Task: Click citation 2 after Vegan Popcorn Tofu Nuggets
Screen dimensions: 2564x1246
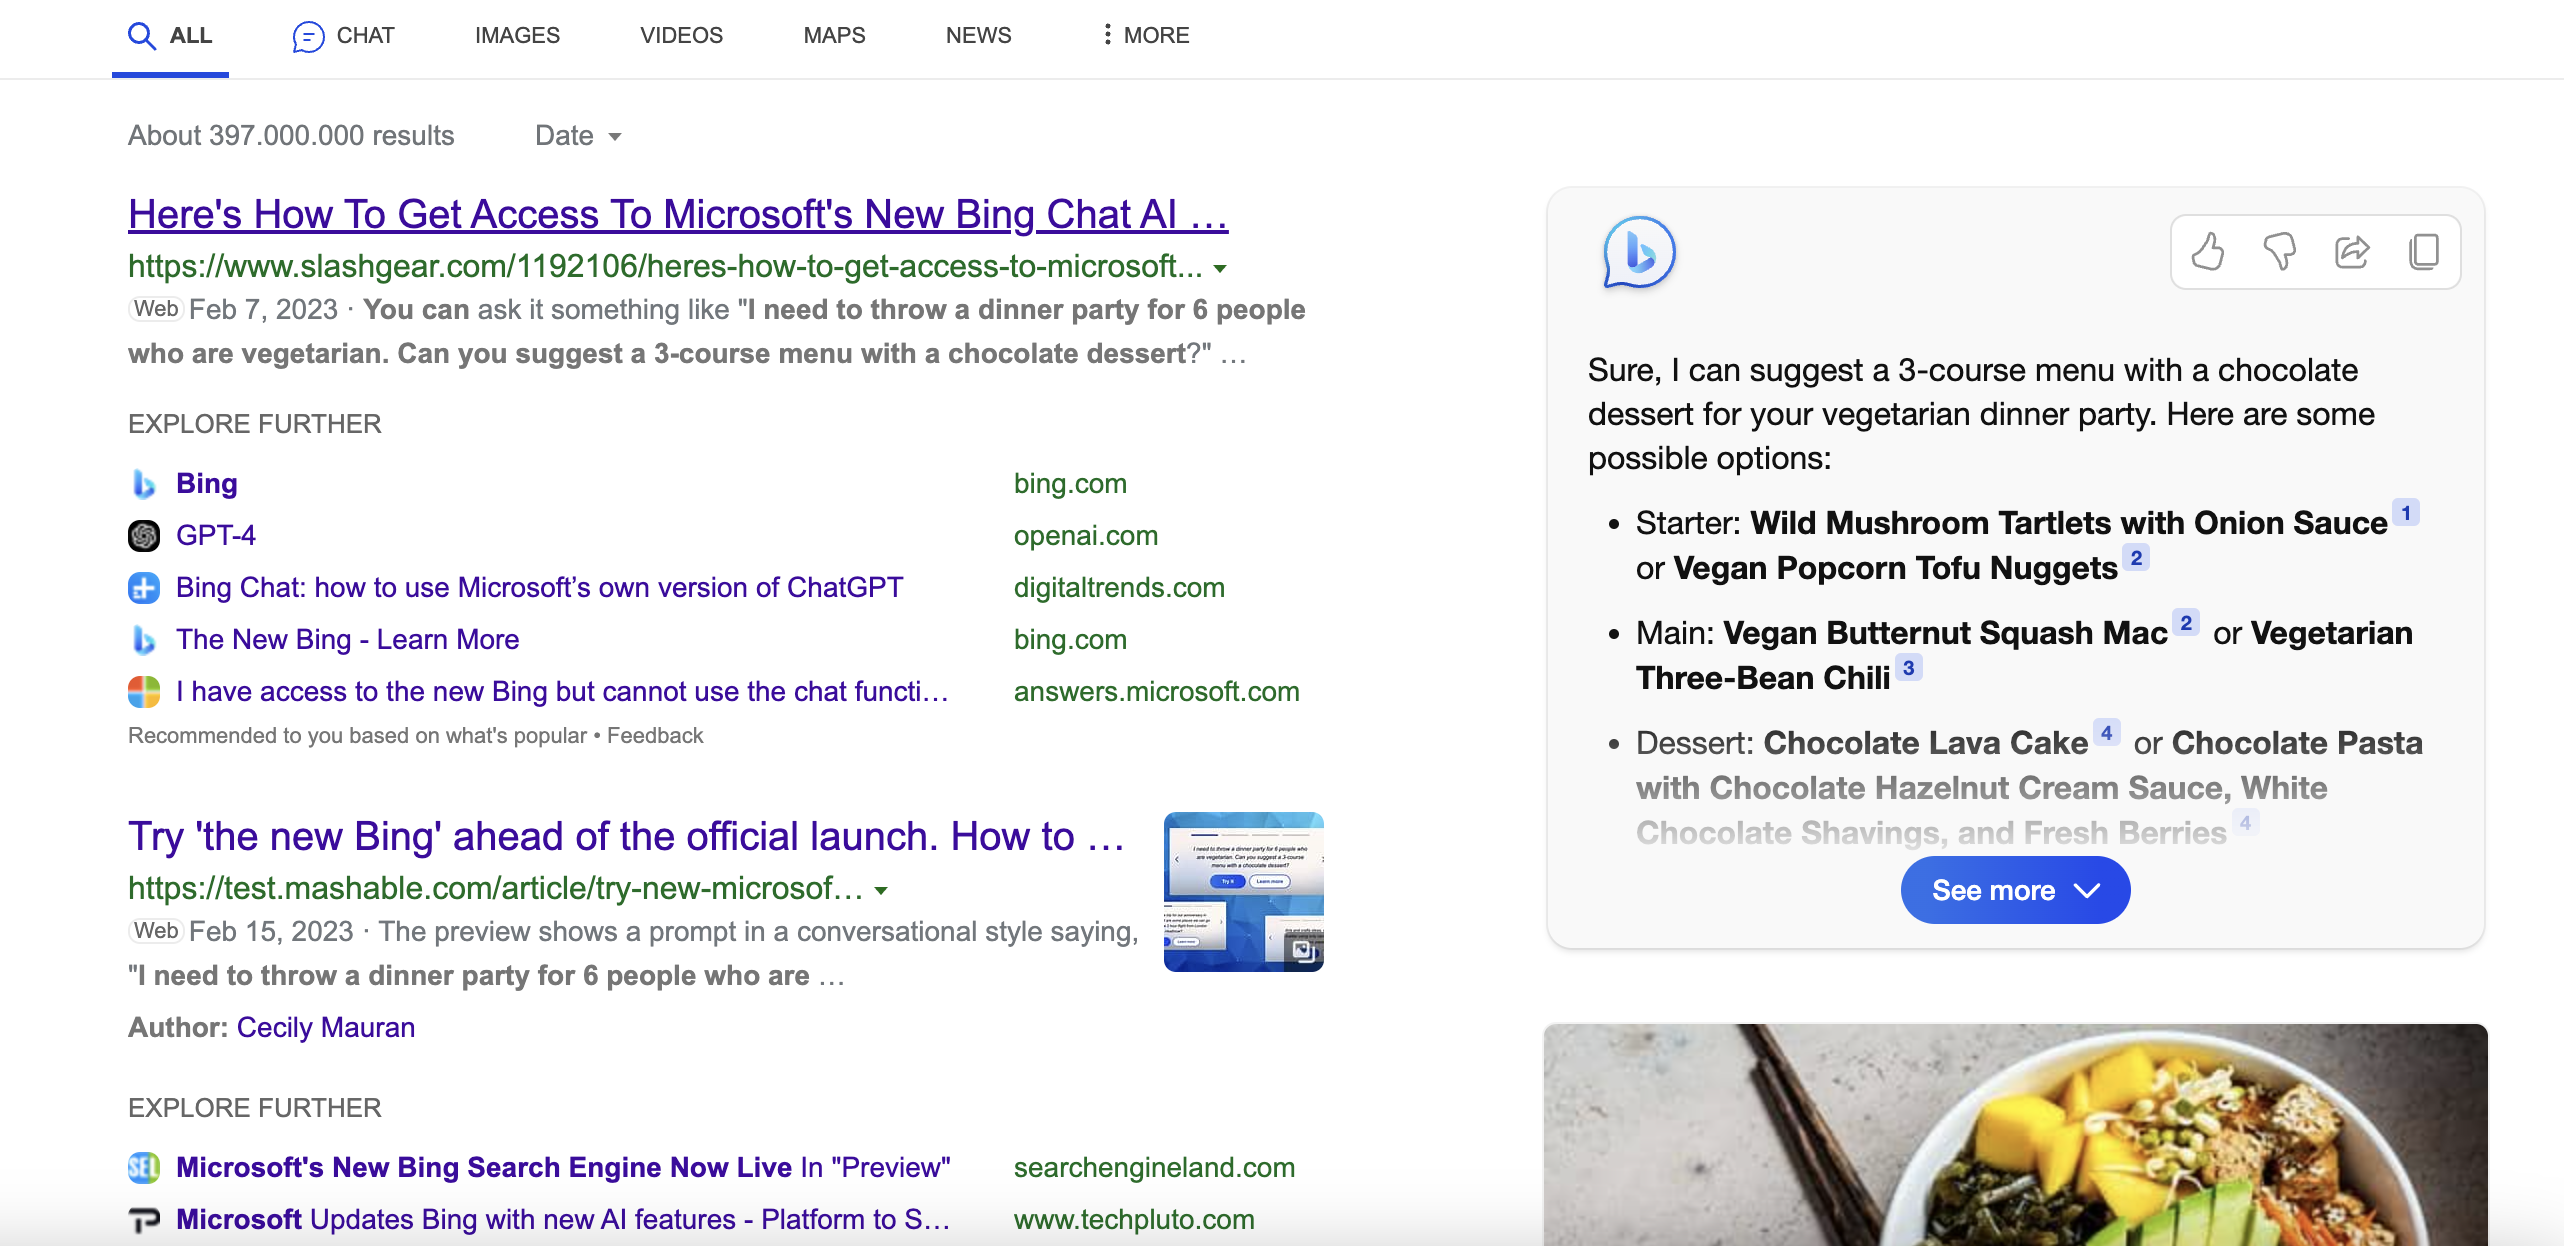Action: pyautogui.click(x=2136, y=558)
